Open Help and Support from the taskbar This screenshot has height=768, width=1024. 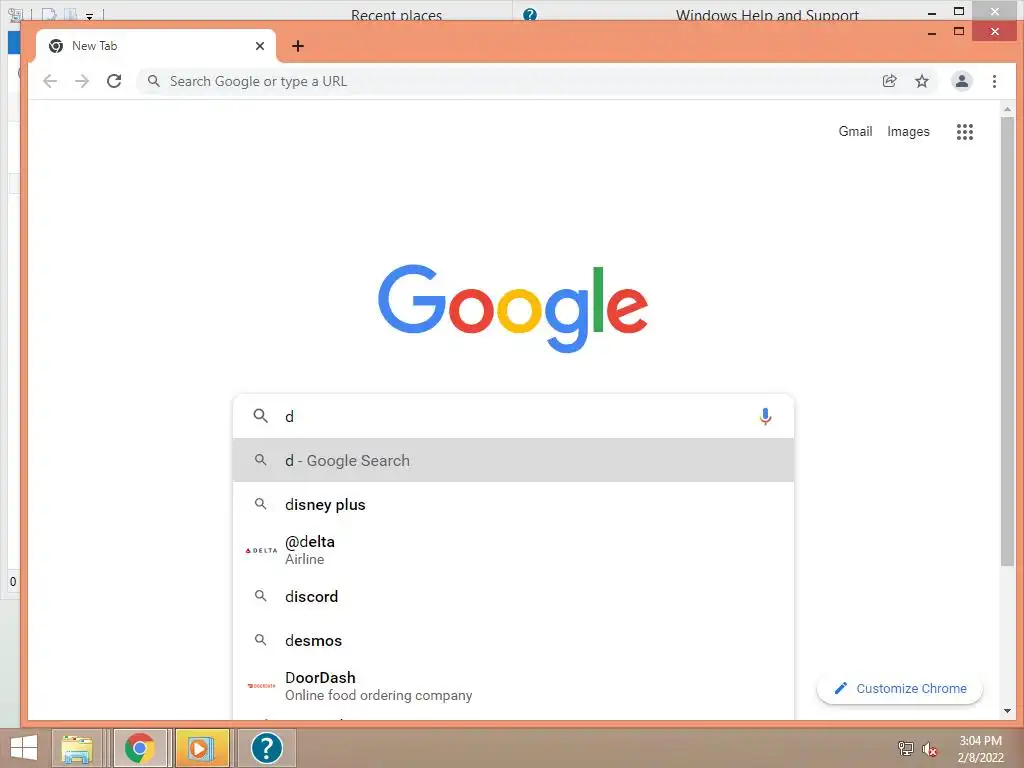(x=266, y=748)
